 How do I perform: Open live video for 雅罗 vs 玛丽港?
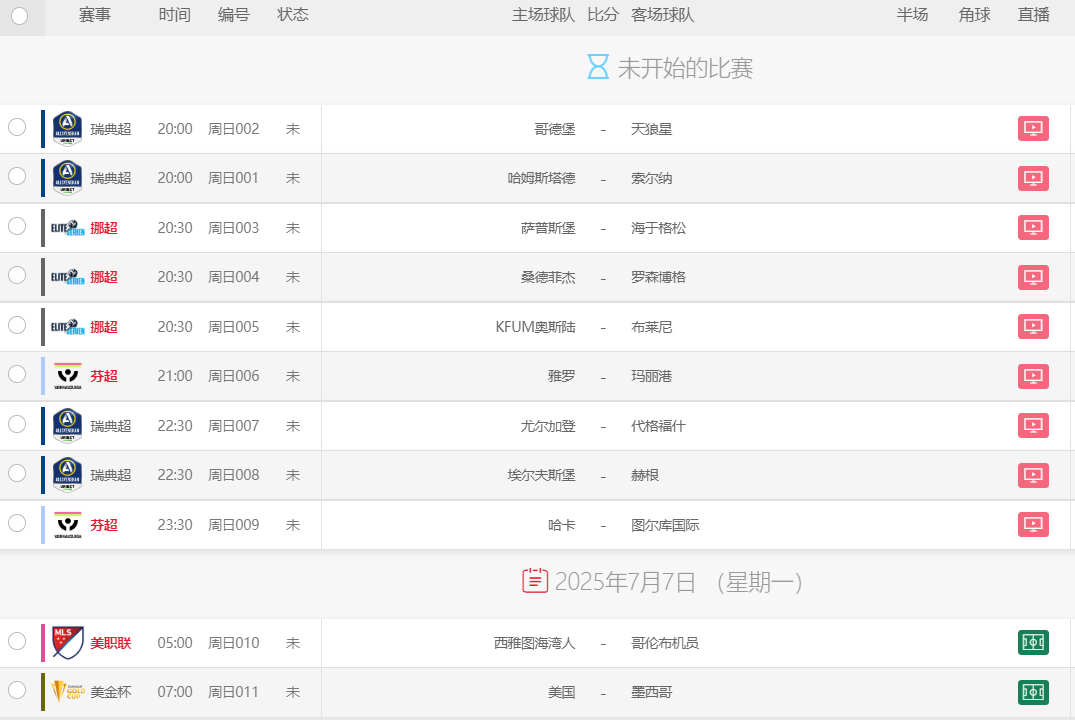tap(1033, 376)
